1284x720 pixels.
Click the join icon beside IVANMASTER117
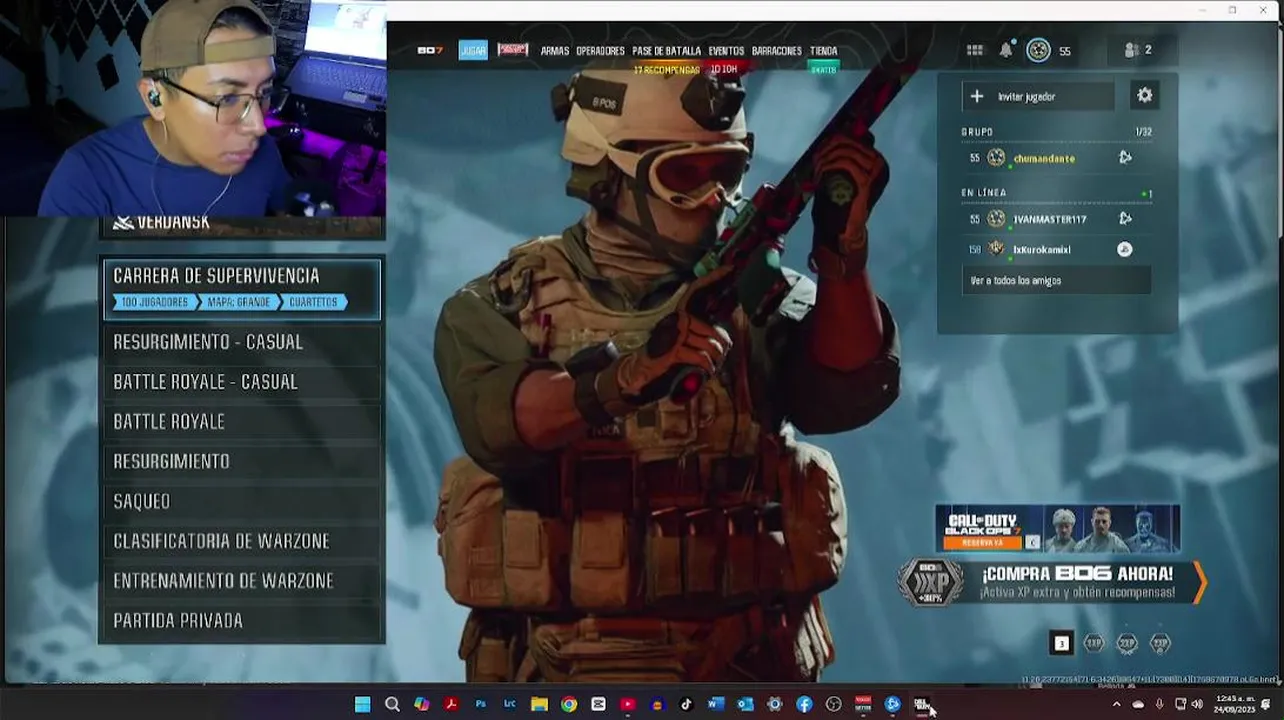(1125, 218)
